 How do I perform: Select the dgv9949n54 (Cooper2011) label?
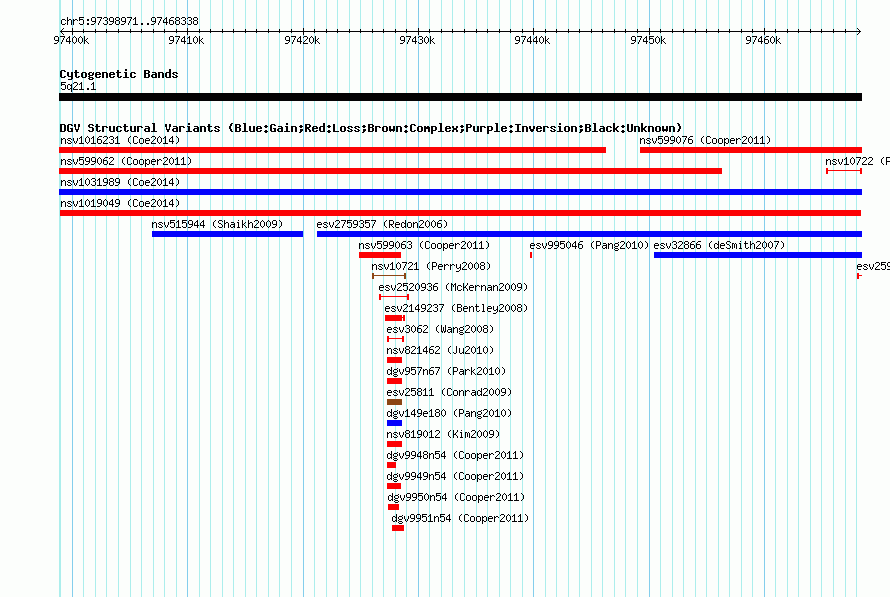pos(455,476)
